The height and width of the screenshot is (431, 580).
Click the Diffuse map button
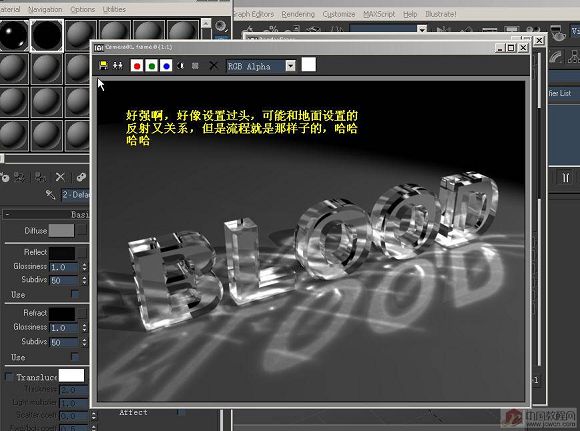82,230
